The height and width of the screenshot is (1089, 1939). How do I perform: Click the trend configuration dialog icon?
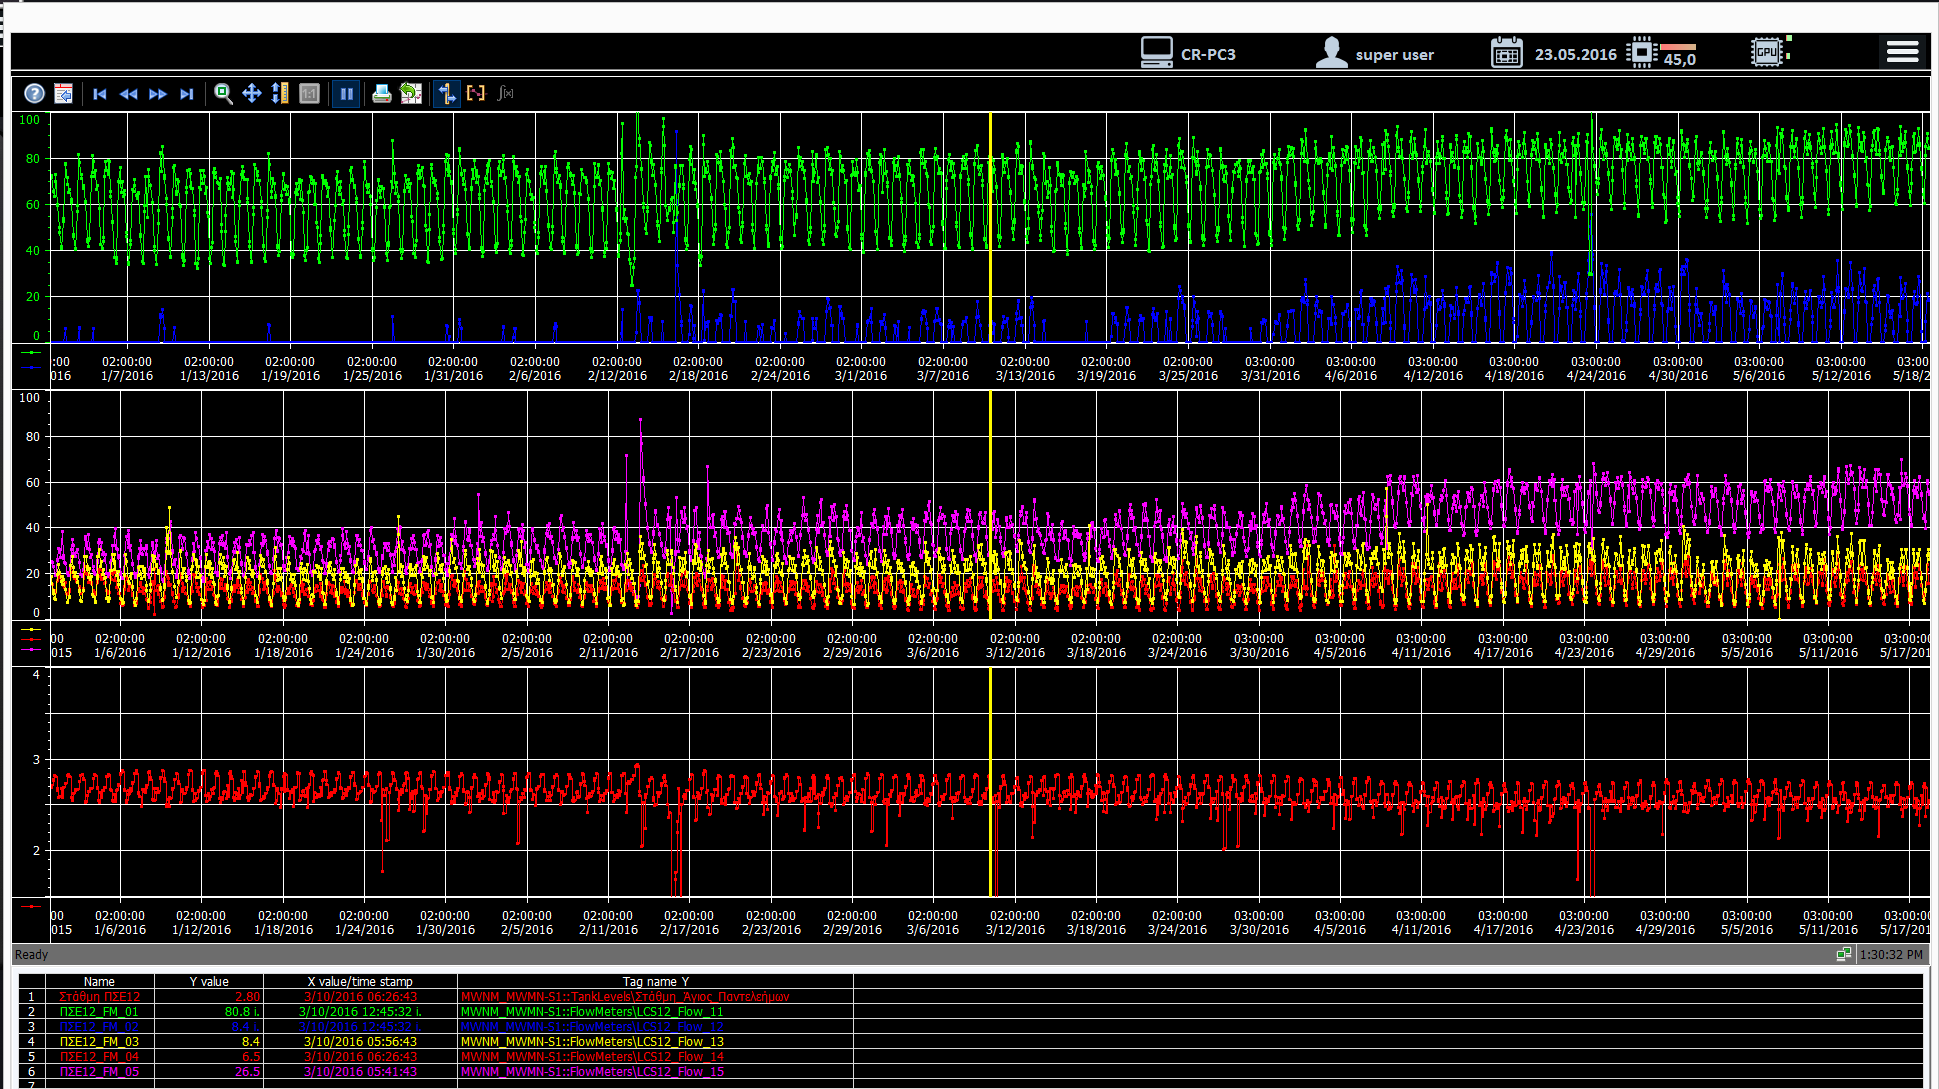63,93
